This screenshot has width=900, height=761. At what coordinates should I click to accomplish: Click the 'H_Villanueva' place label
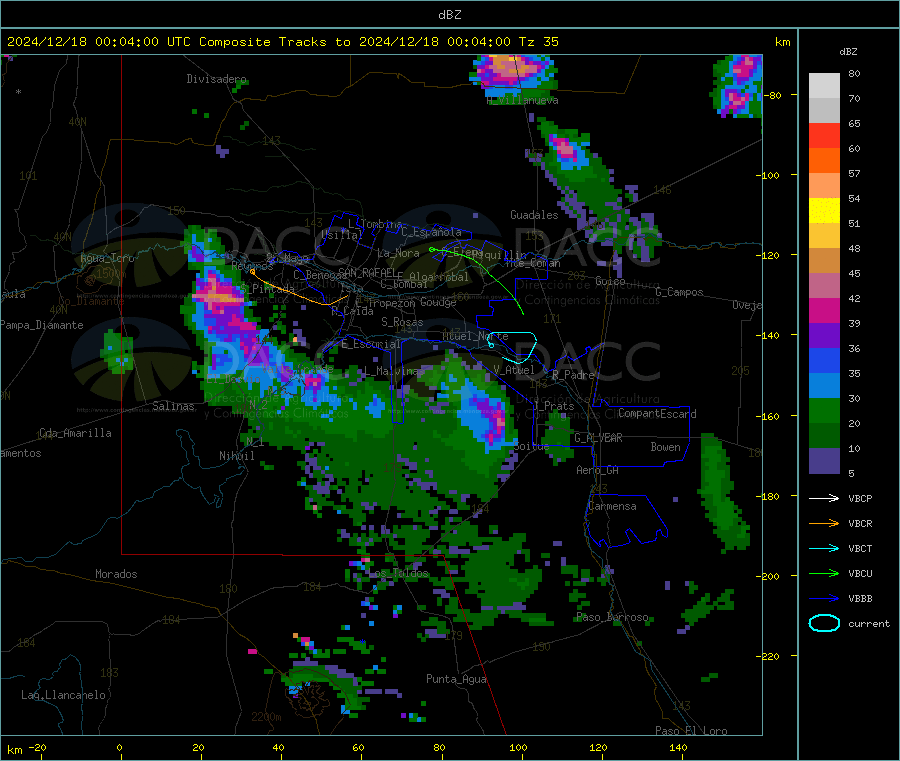click(x=522, y=100)
